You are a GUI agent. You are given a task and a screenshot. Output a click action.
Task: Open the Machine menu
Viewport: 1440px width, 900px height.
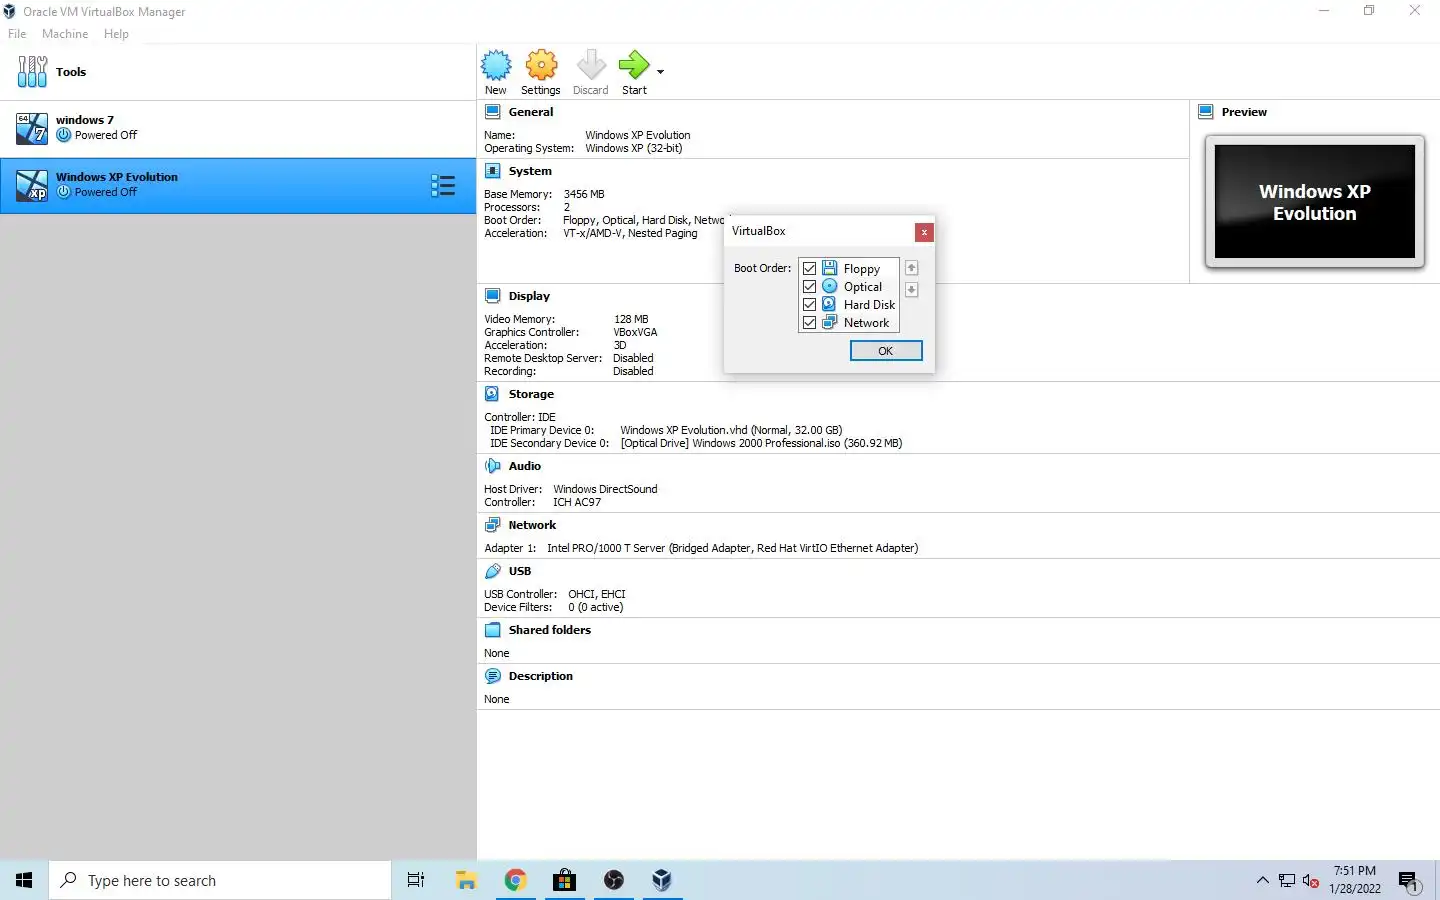65,34
